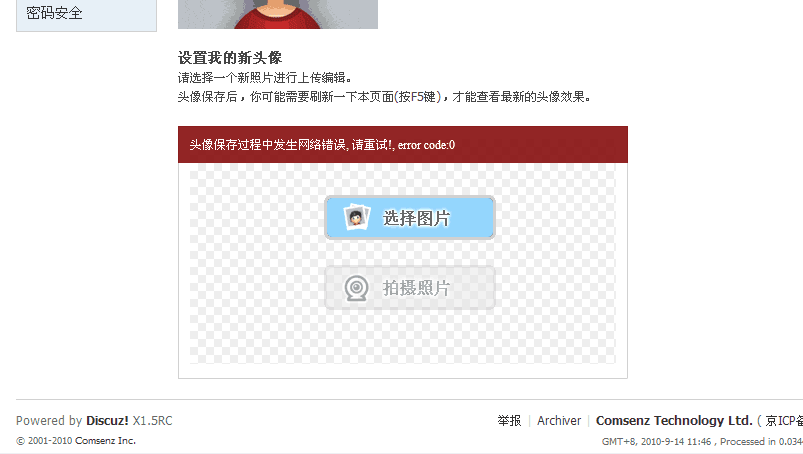This screenshot has width=803, height=454.
Task: Click the photo icon on 选择图片
Action: (x=357, y=218)
